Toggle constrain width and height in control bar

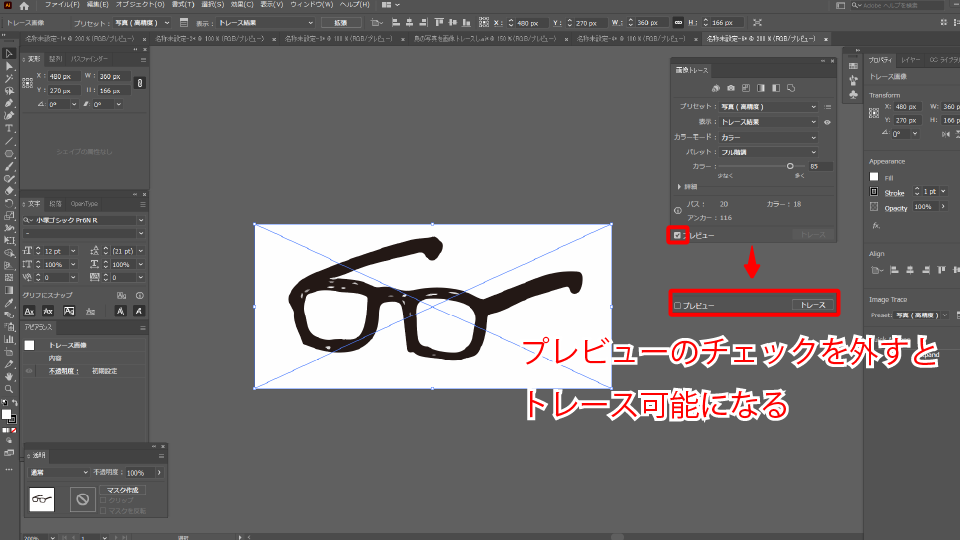pyautogui.click(x=678, y=23)
